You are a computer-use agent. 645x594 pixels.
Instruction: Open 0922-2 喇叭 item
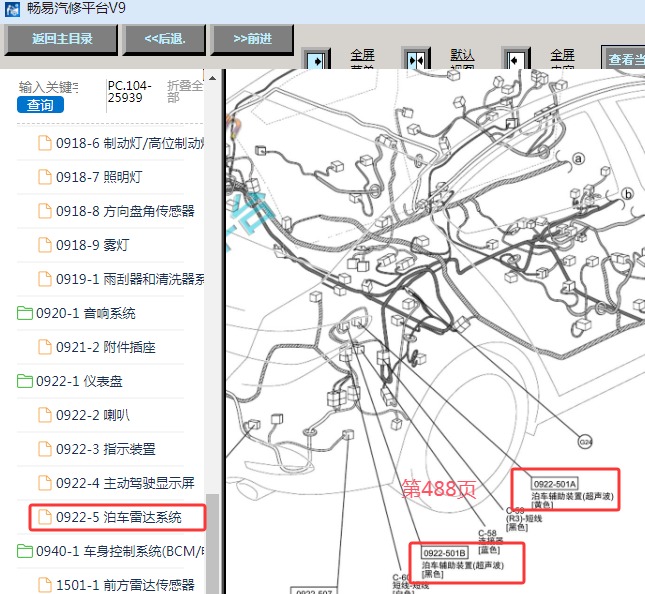93,415
